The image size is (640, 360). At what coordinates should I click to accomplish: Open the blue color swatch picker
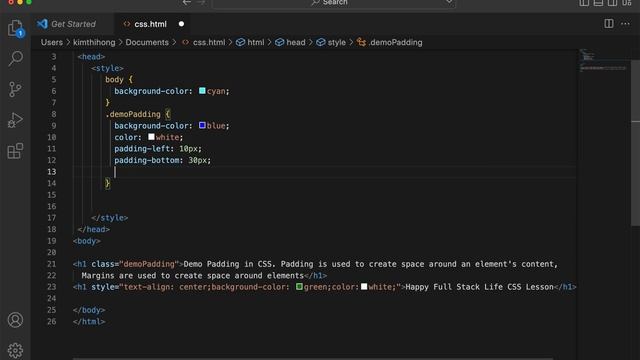coord(202,125)
